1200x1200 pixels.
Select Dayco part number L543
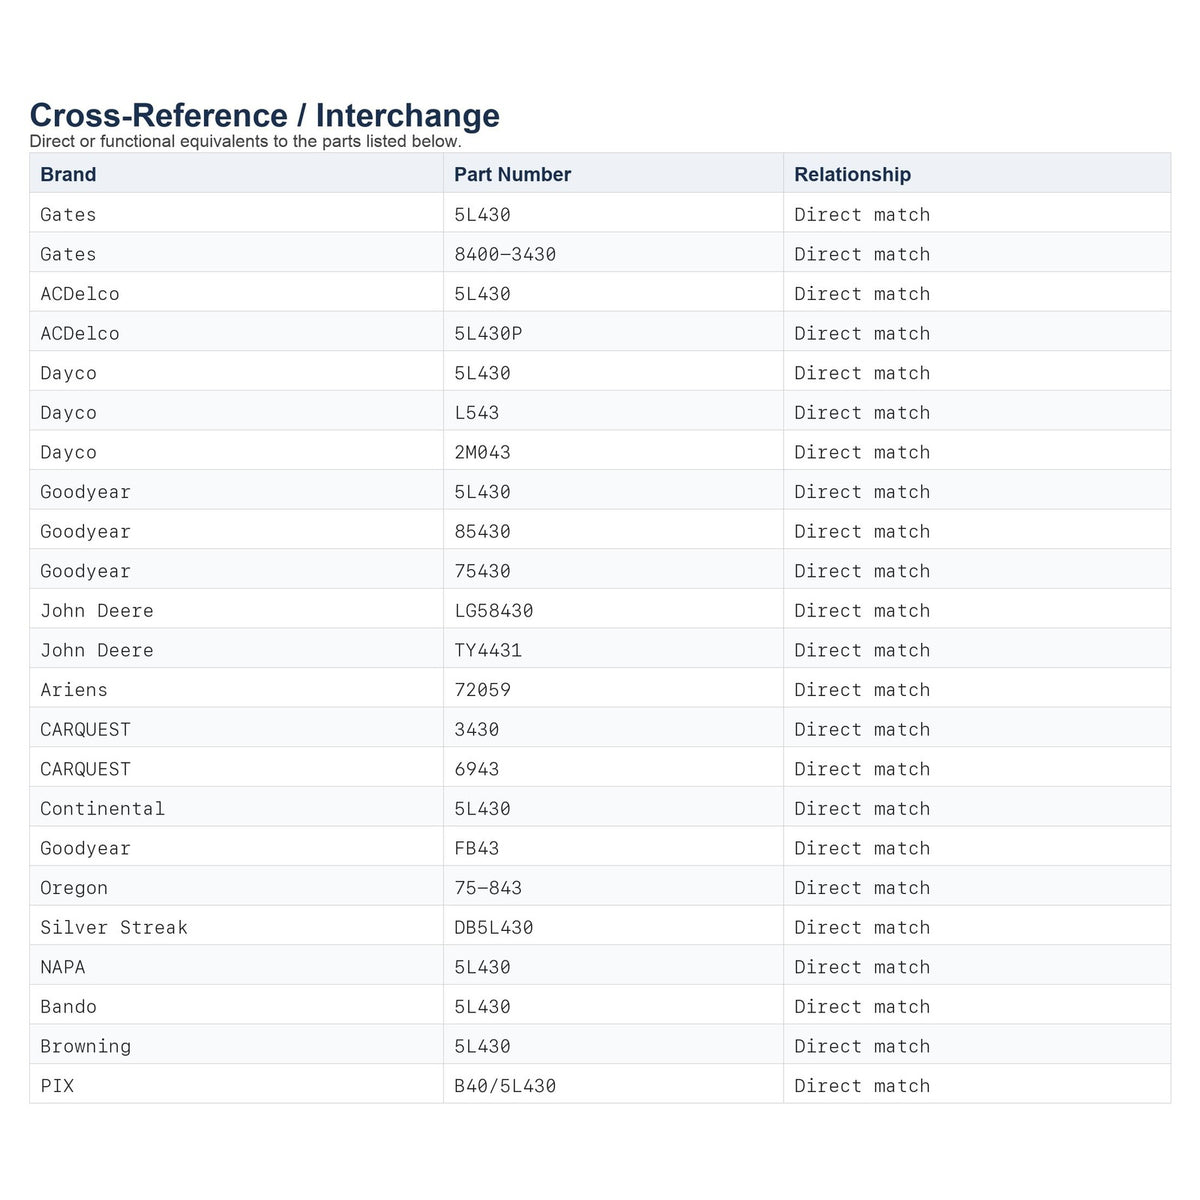coord(477,412)
